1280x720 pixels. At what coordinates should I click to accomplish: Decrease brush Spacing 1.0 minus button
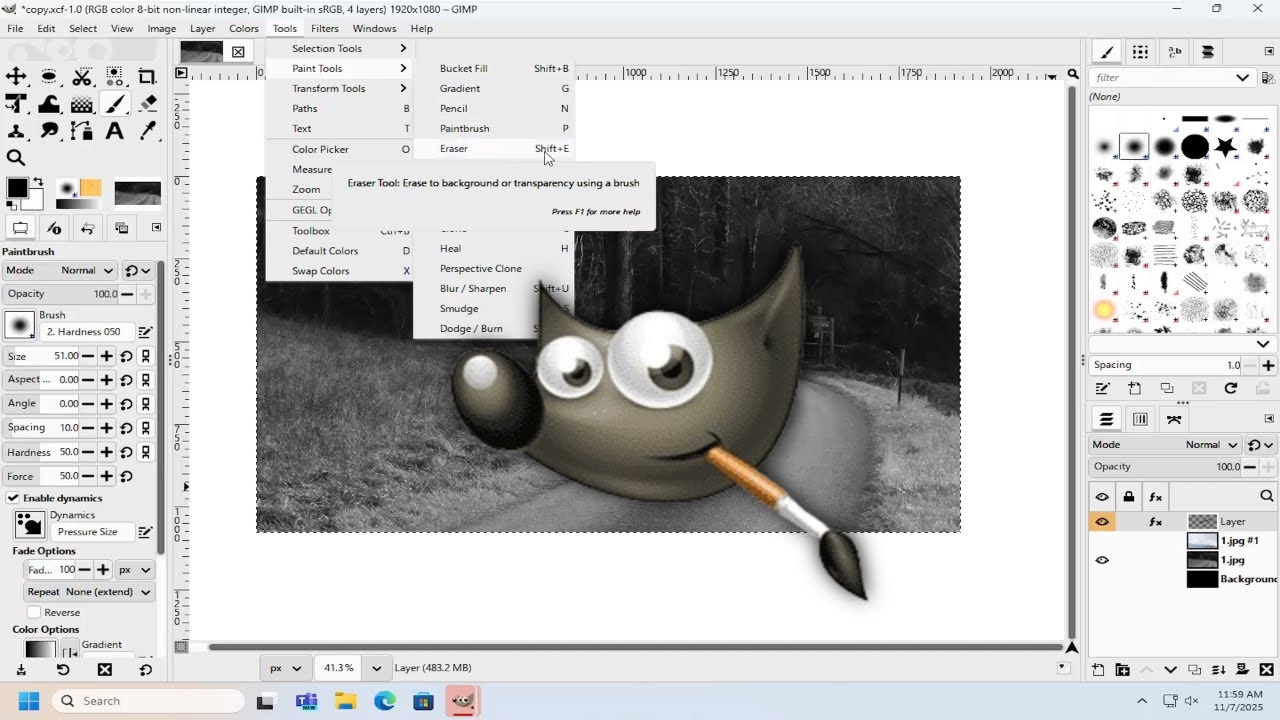pos(1250,365)
